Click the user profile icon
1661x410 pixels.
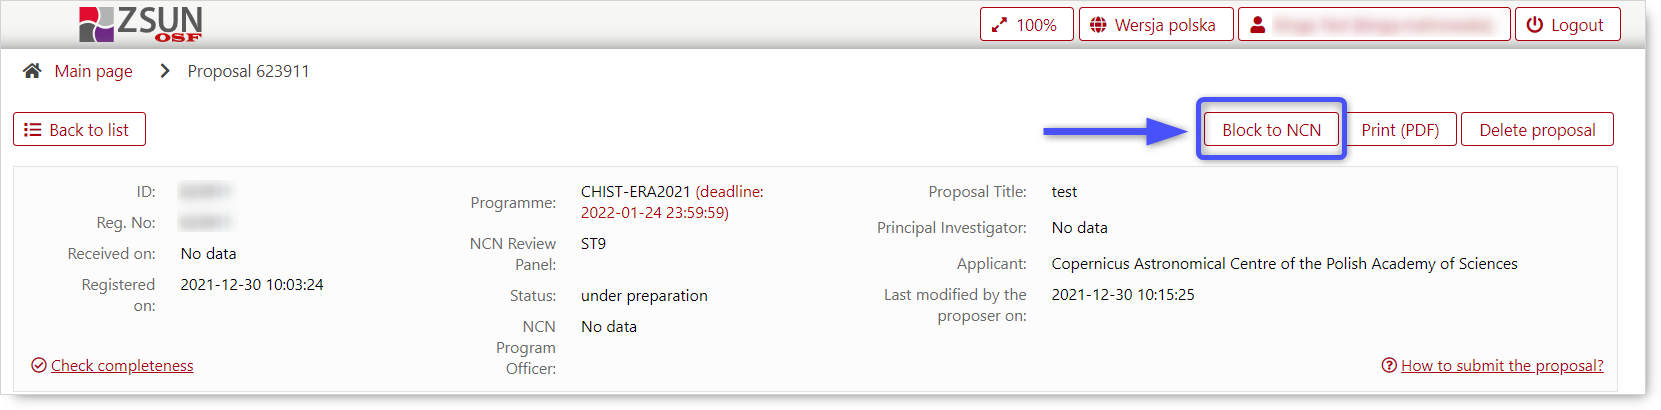pos(1258,25)
